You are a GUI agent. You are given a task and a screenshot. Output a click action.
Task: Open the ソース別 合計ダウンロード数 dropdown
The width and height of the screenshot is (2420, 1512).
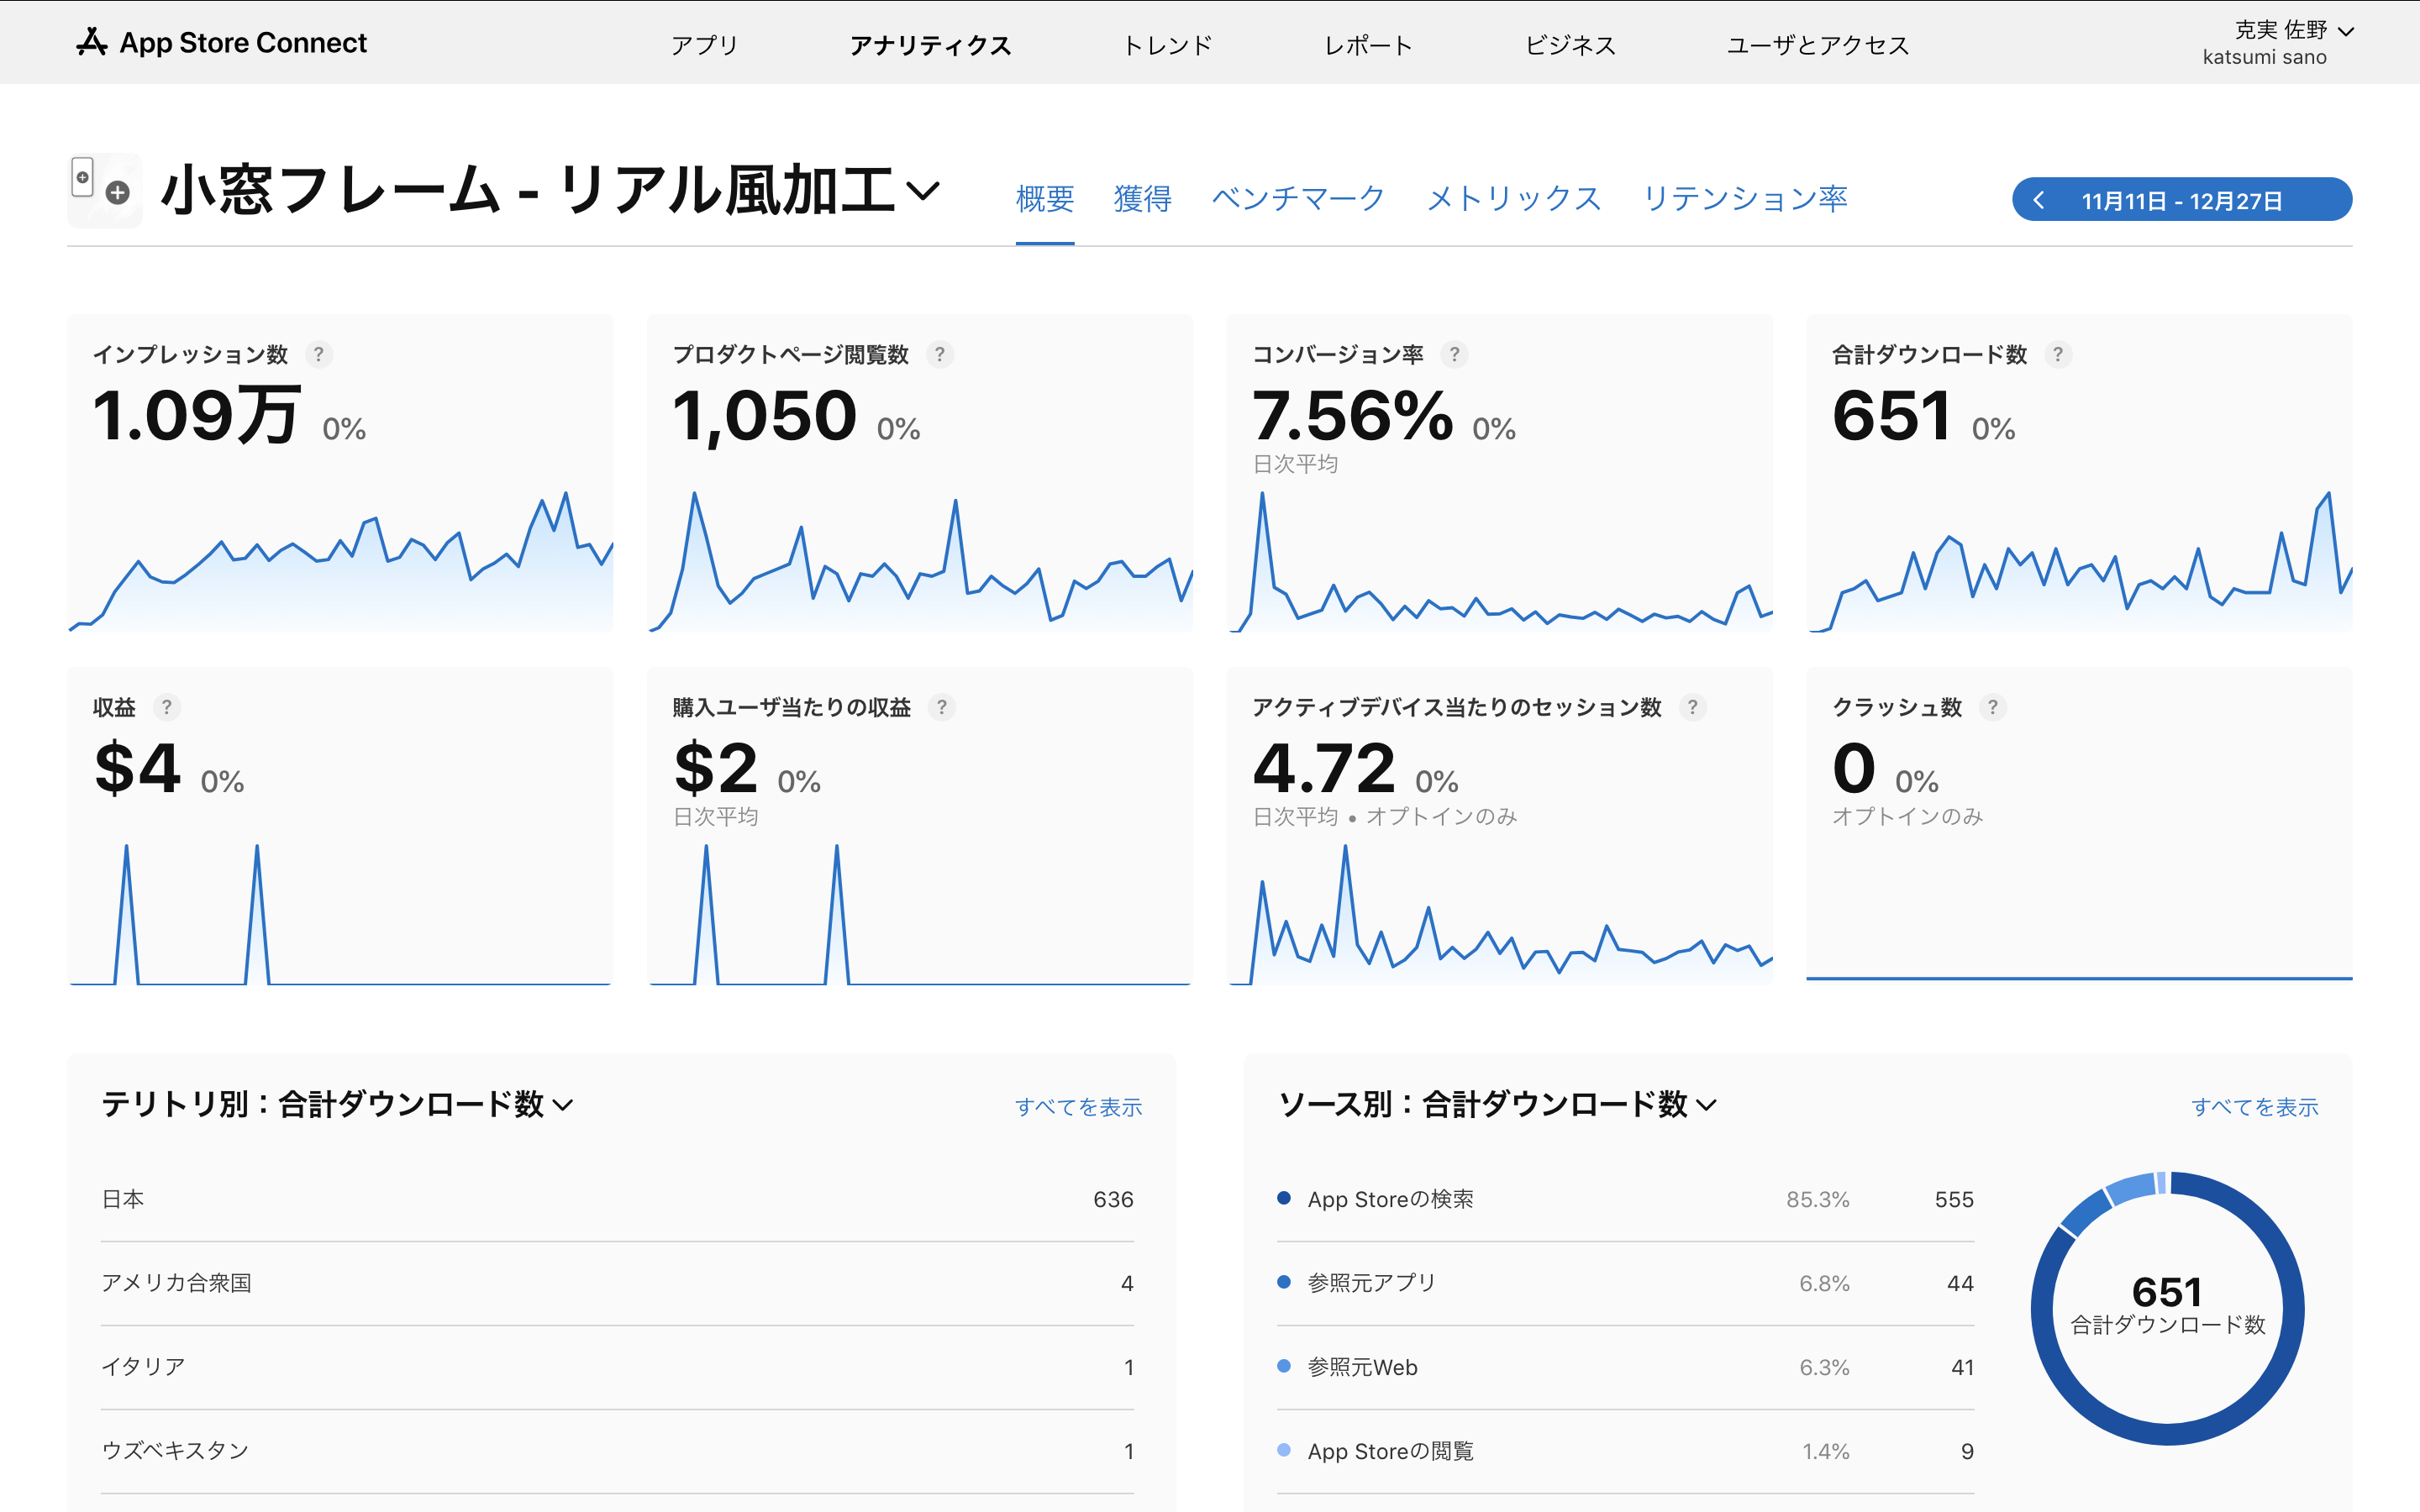(1708, 1105)
